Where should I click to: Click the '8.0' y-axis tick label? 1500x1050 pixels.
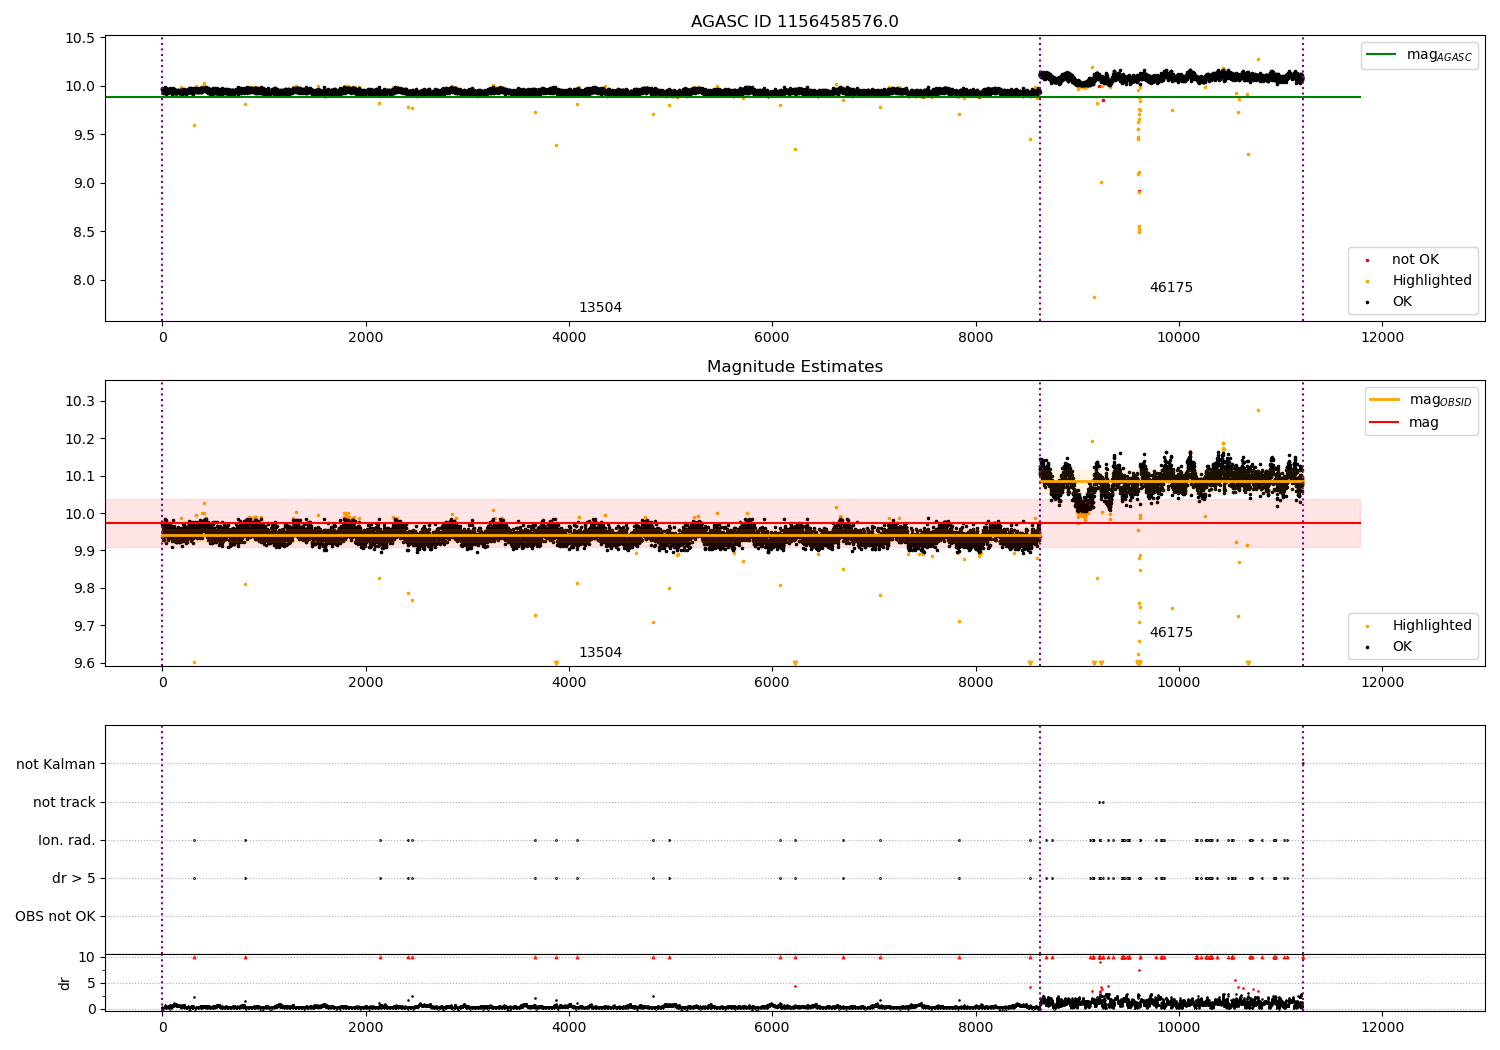(83, 280)
